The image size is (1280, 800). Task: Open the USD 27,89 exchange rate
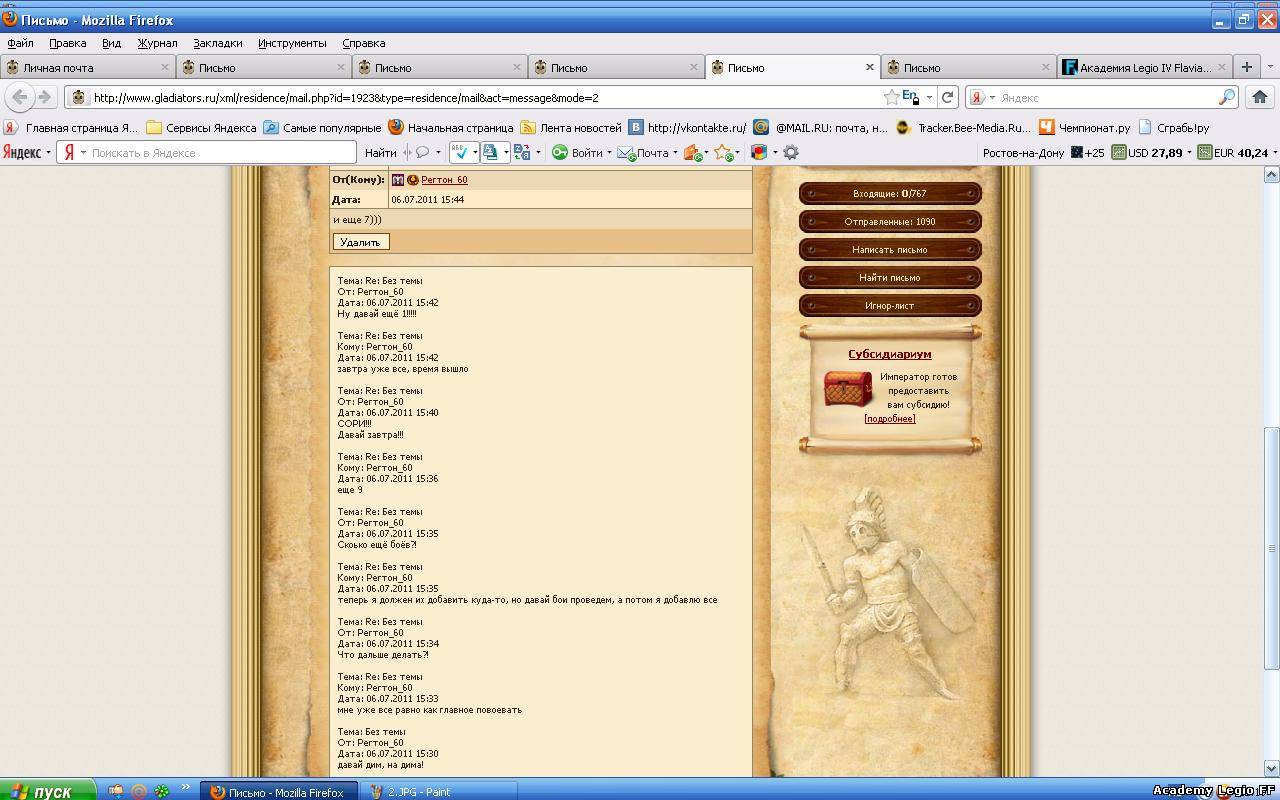(1147, 153)
